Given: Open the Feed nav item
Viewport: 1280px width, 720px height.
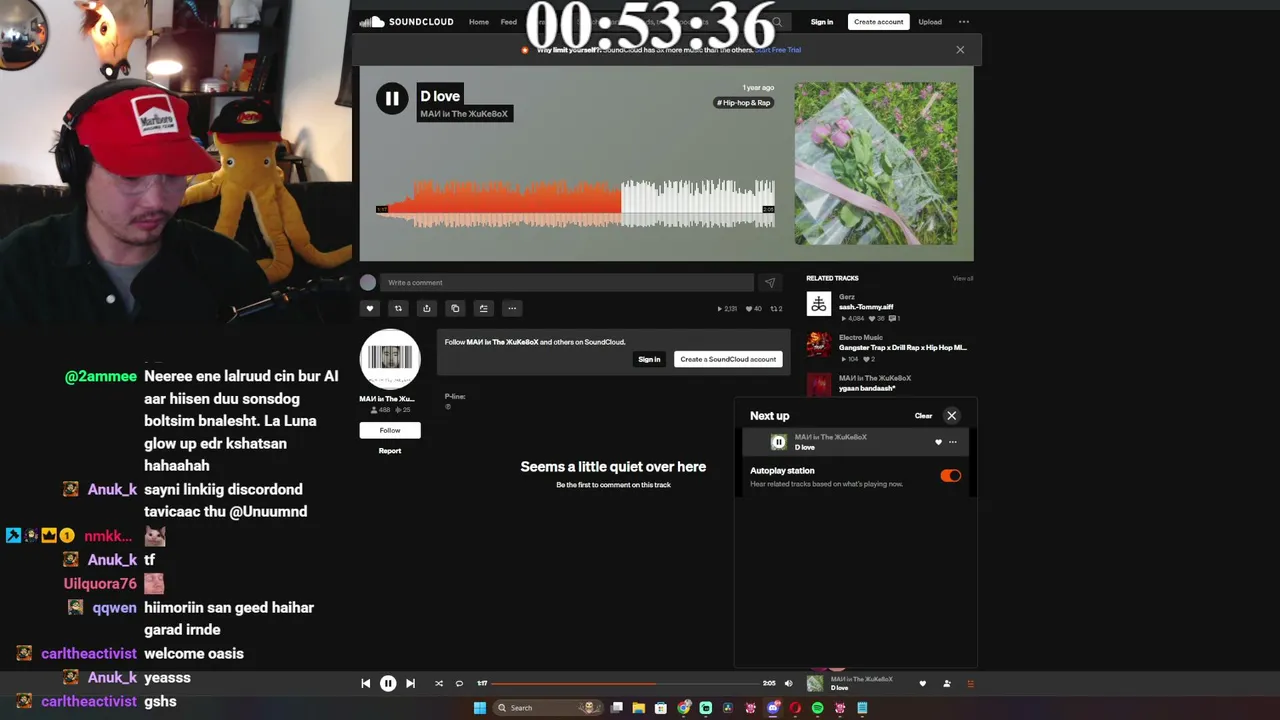Looking at the screenshot, I should pos(509,22).
